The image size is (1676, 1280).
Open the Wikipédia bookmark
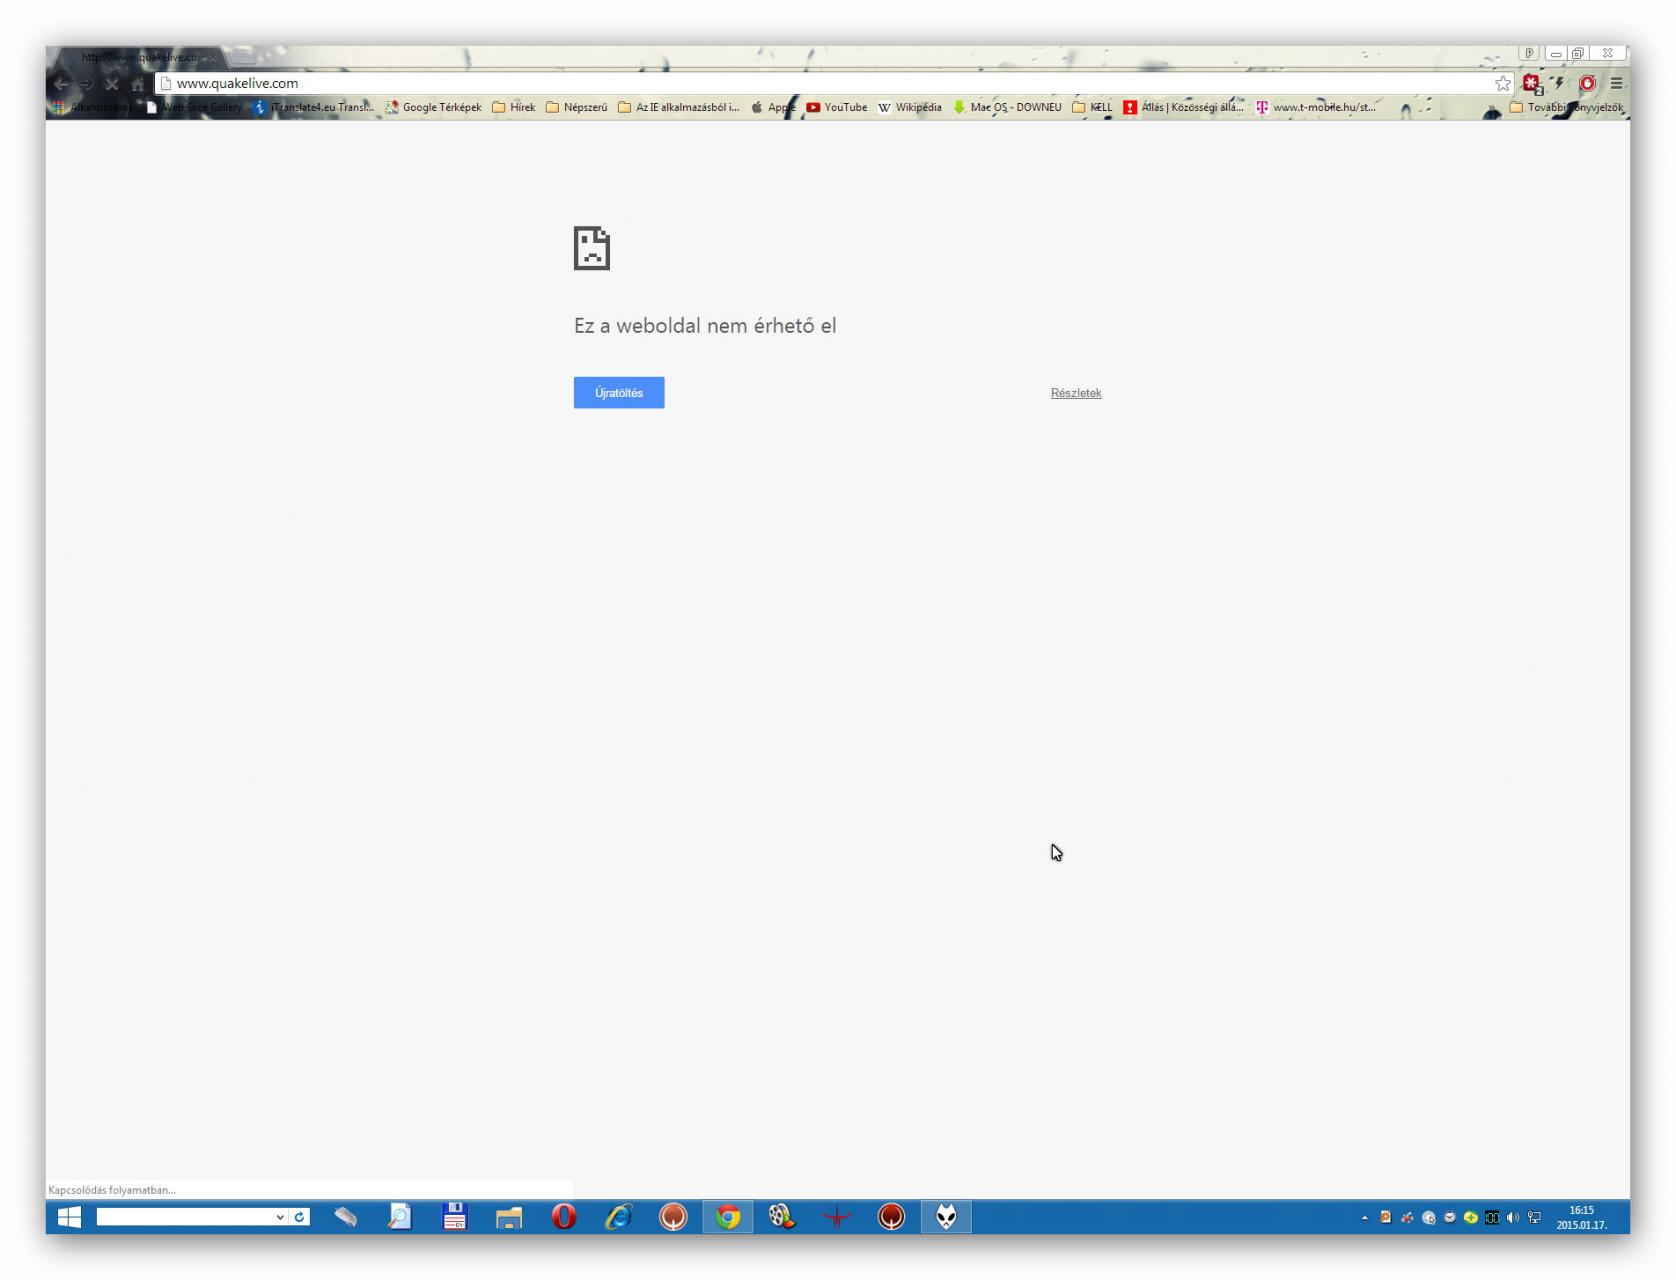(910, 108)
